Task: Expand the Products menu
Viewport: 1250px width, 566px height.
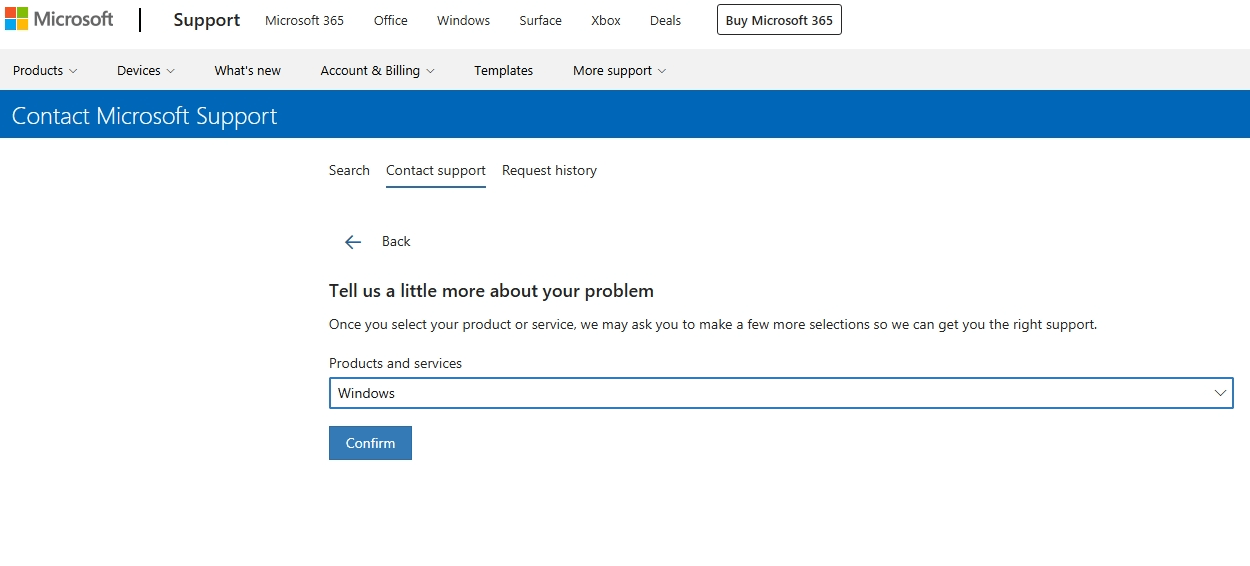Action: coord(45,70)
